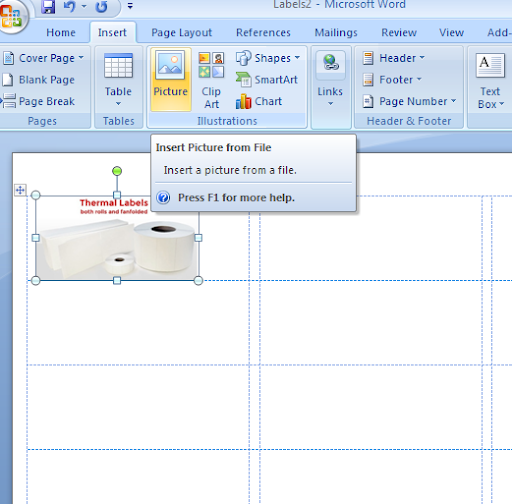
Task: Click the Undo arrow icon
Action: (69, 6)
